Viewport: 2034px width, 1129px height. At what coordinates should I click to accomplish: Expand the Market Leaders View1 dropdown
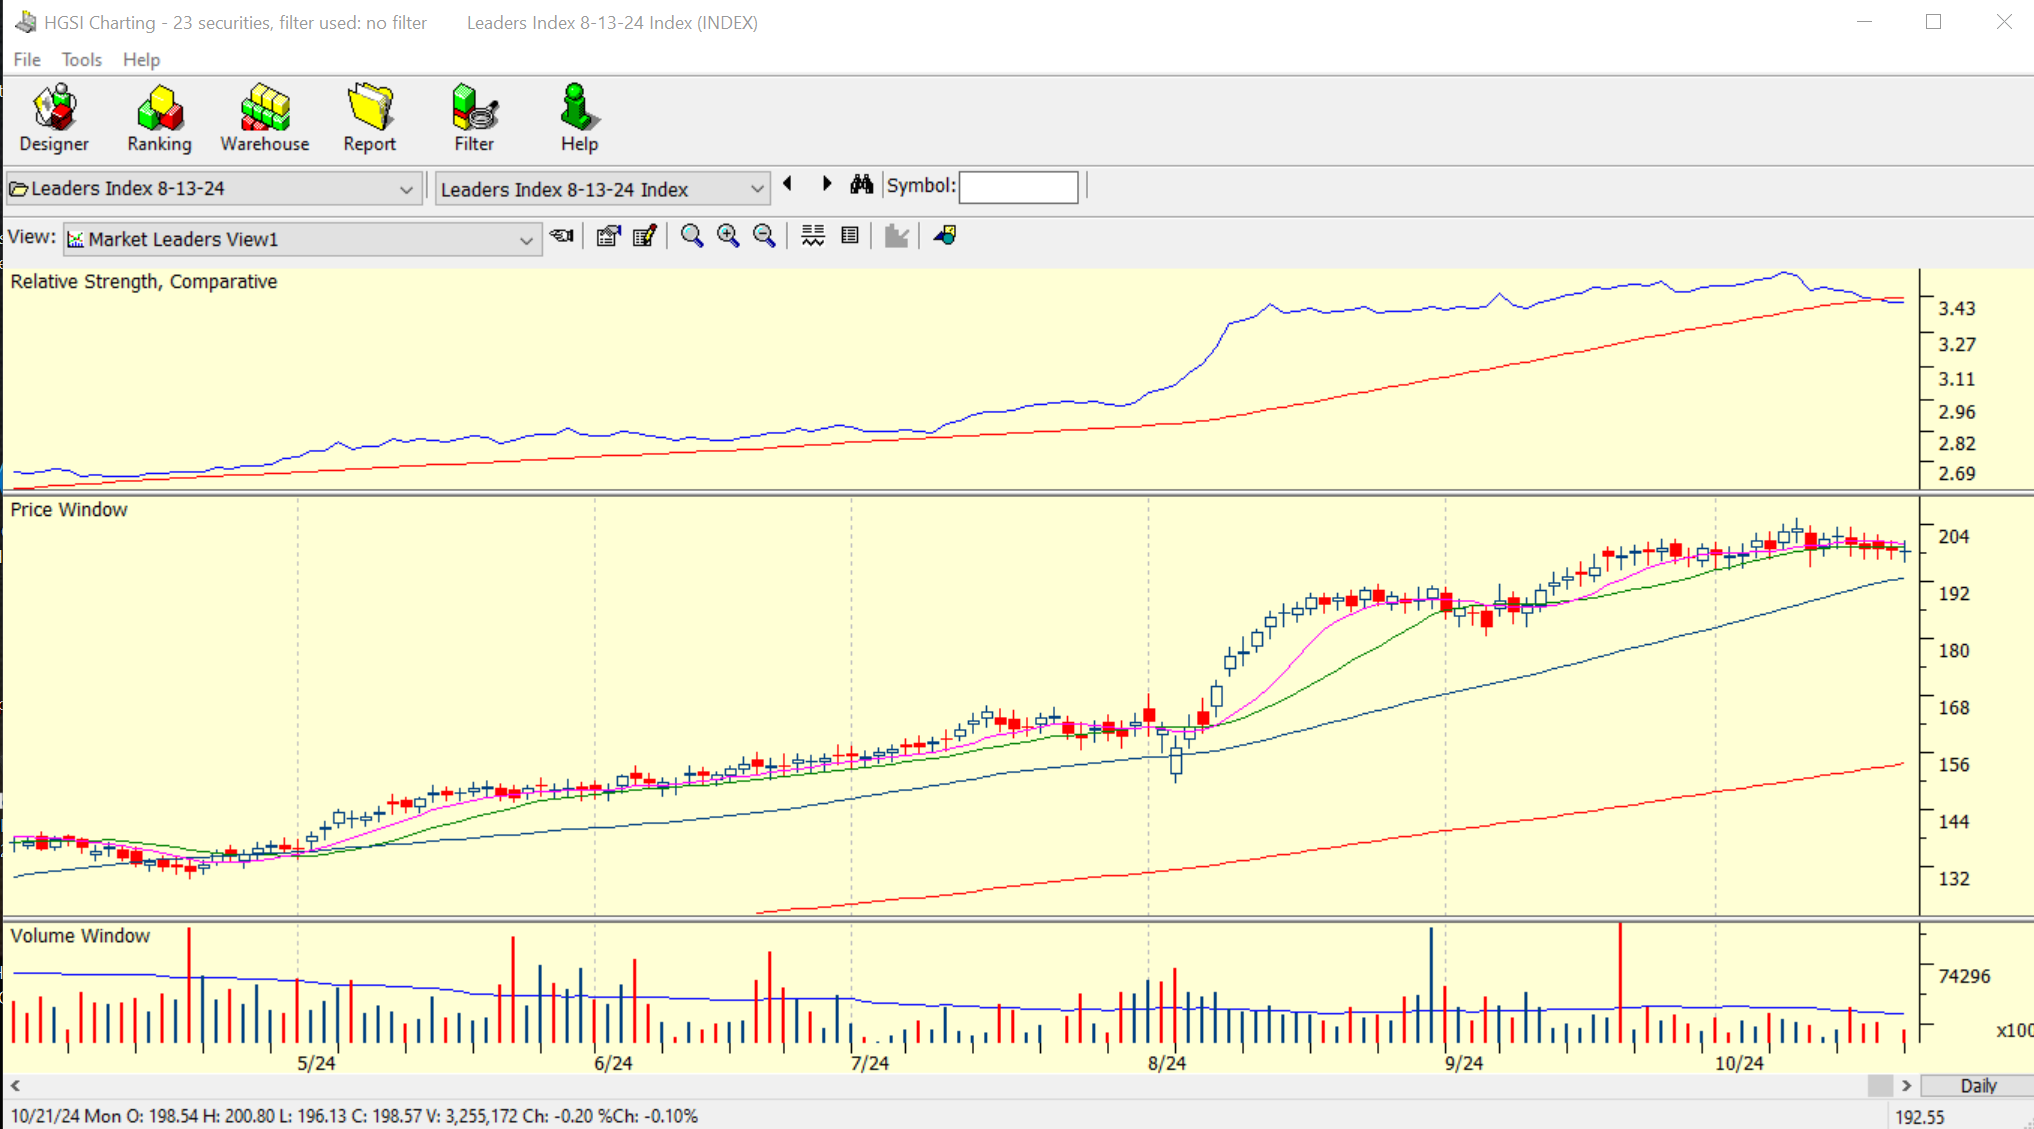(x=525, y=240)
